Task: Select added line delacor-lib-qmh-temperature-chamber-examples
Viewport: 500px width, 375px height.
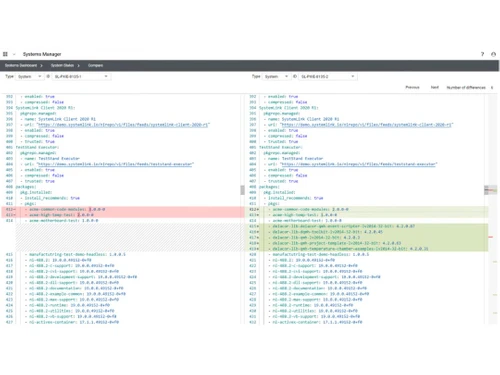Action: 367,249
